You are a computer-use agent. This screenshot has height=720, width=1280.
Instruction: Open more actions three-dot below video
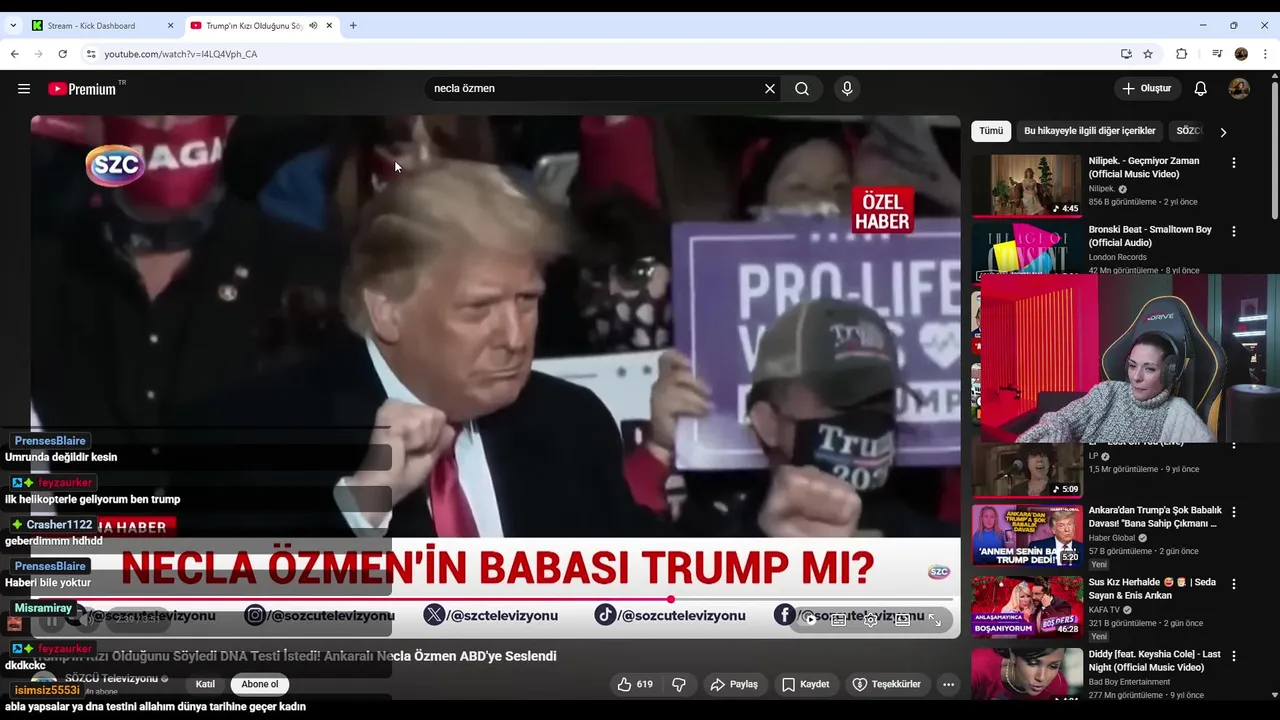(948, 685)
